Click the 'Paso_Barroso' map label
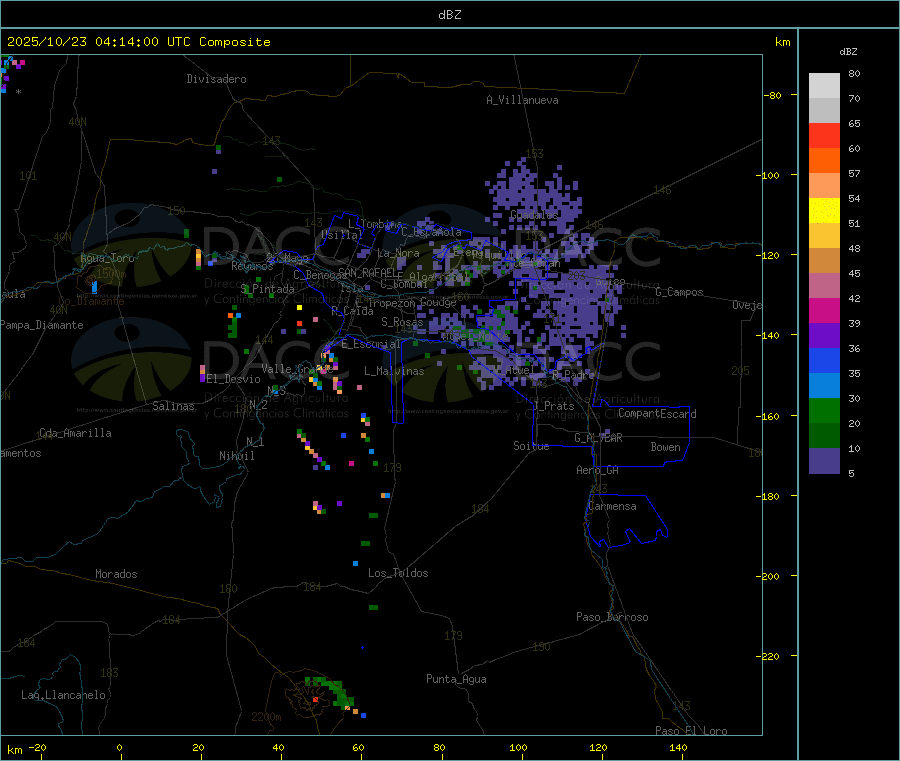Screen dimensions: 900x761 612,617
